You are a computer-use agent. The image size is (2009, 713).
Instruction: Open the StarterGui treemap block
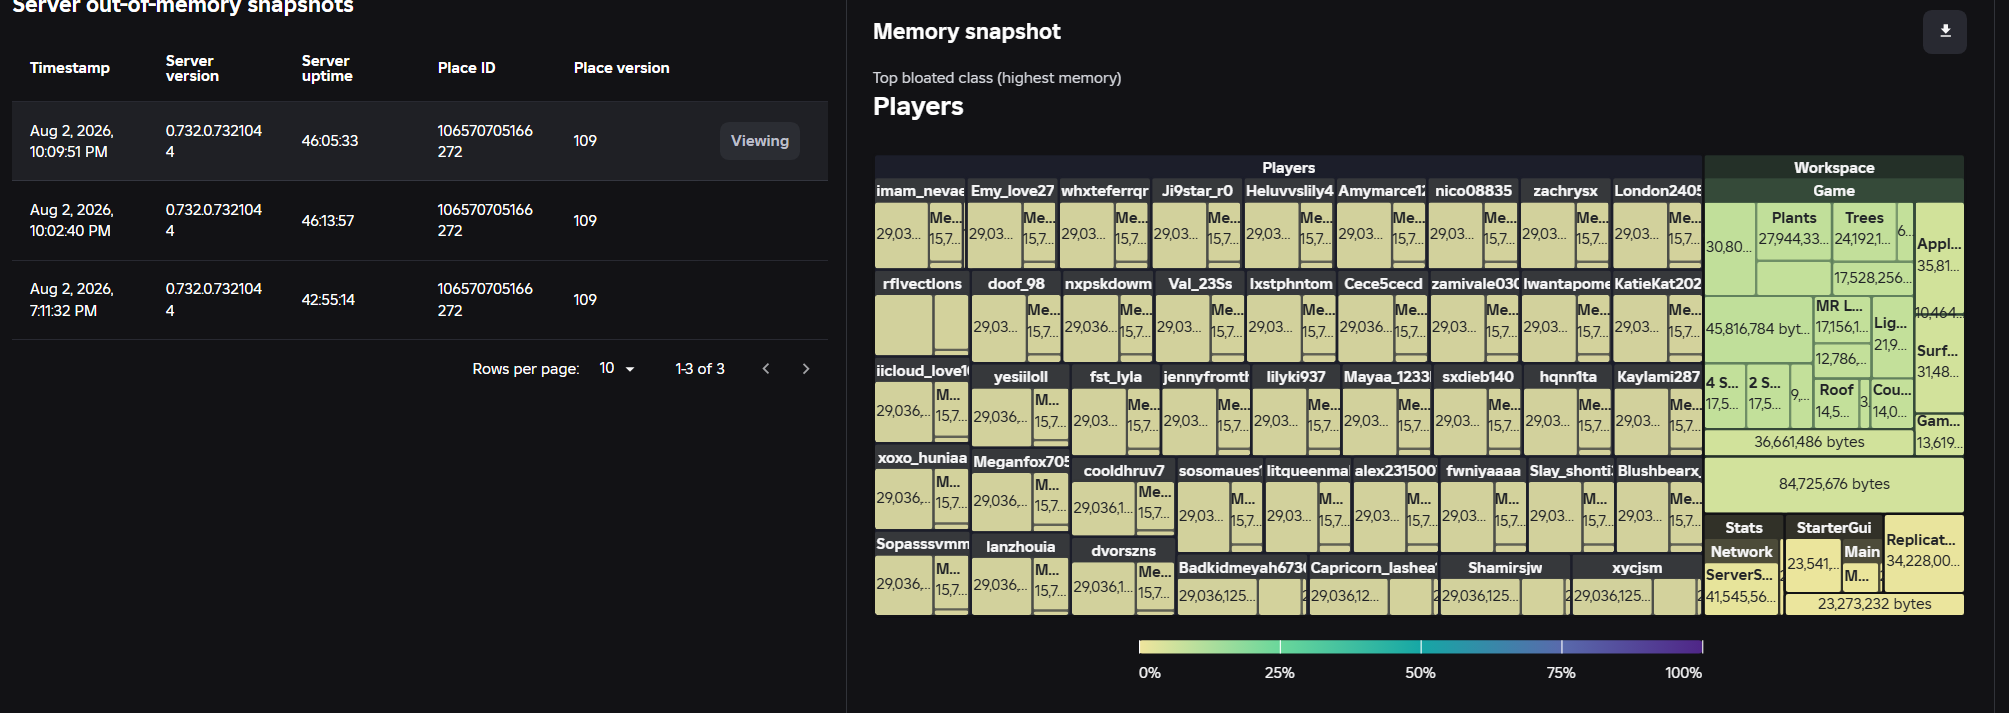point(1833,527)
